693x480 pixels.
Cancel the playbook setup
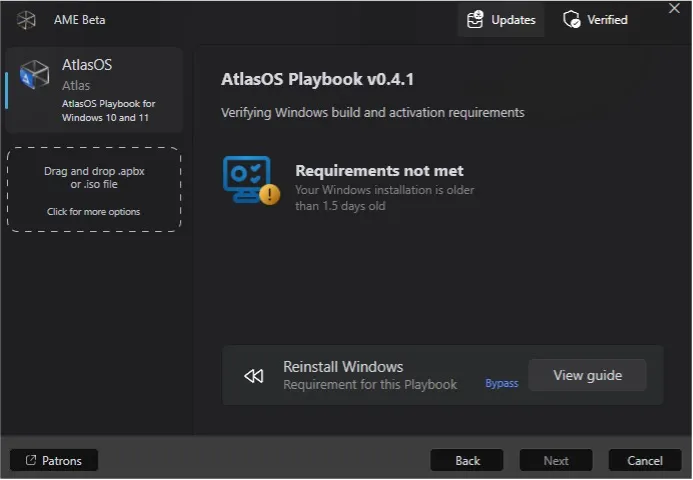(x=645, y=461)
